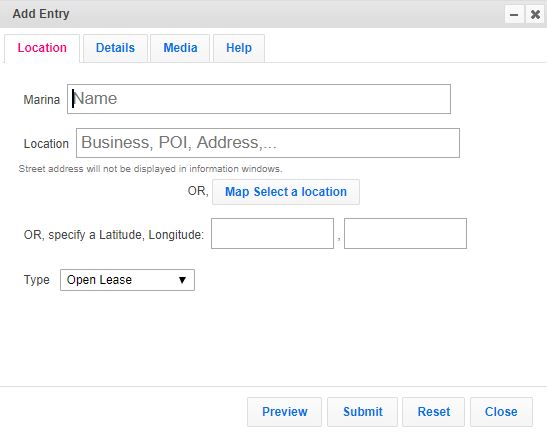Screen dimensions: 547x434
Task: Reset the form fields
Action: point(434,412)
